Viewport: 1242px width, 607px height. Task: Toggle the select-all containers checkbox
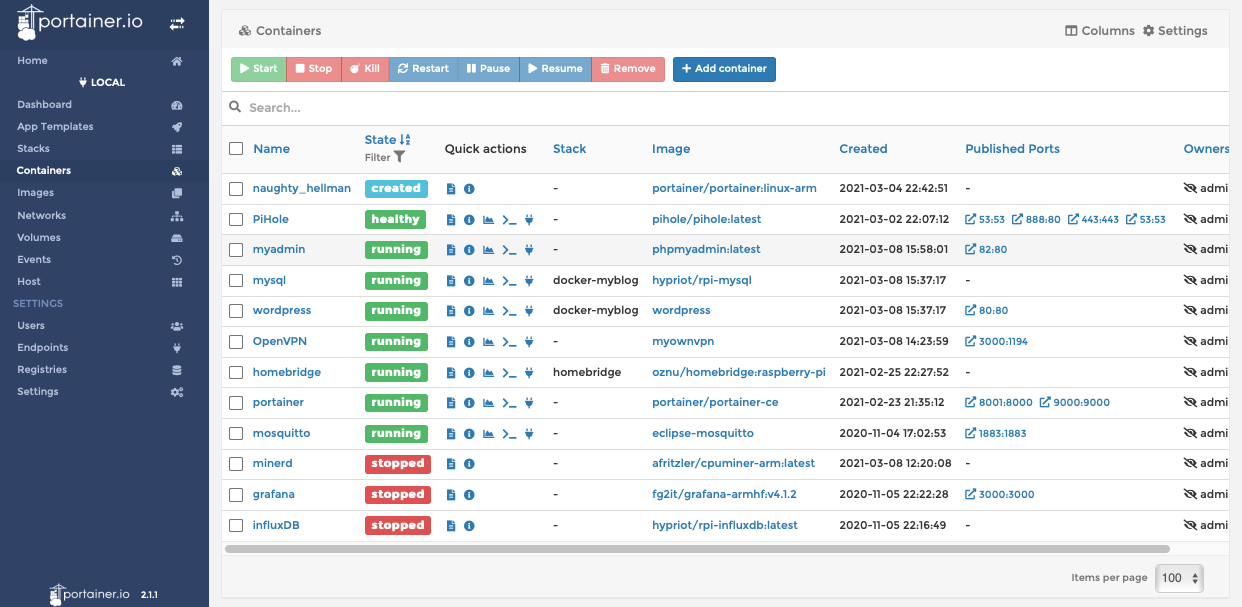point(236,149)
